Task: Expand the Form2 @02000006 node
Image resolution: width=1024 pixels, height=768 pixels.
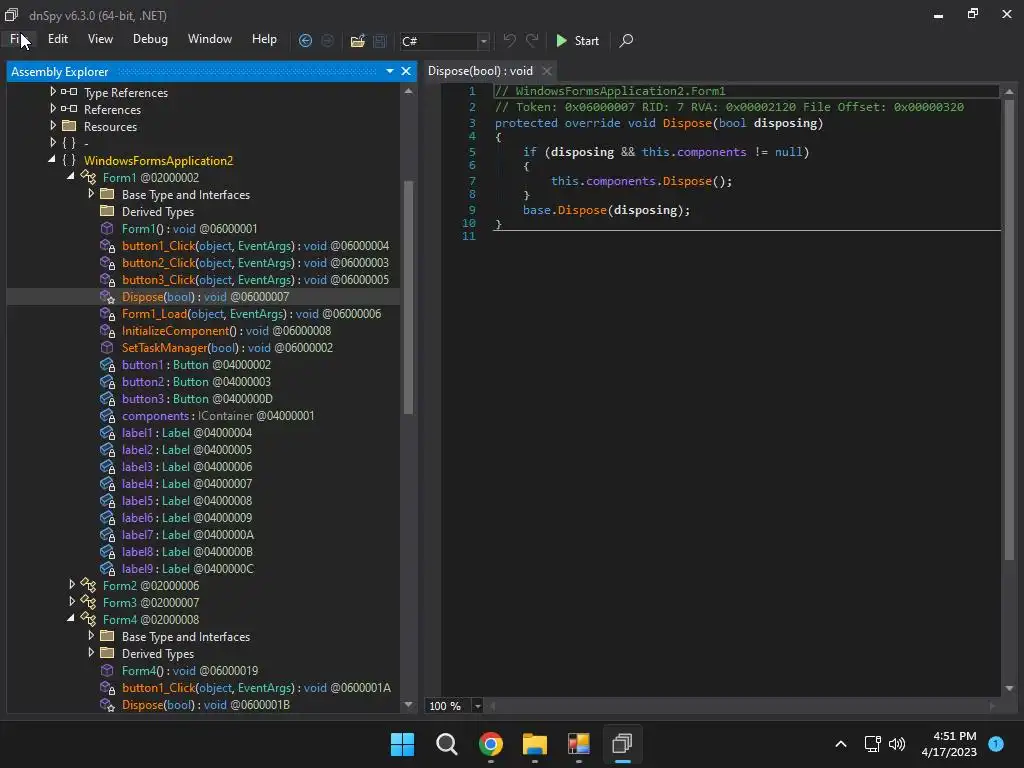Action: pyautogui.click(x=72, y=585)
